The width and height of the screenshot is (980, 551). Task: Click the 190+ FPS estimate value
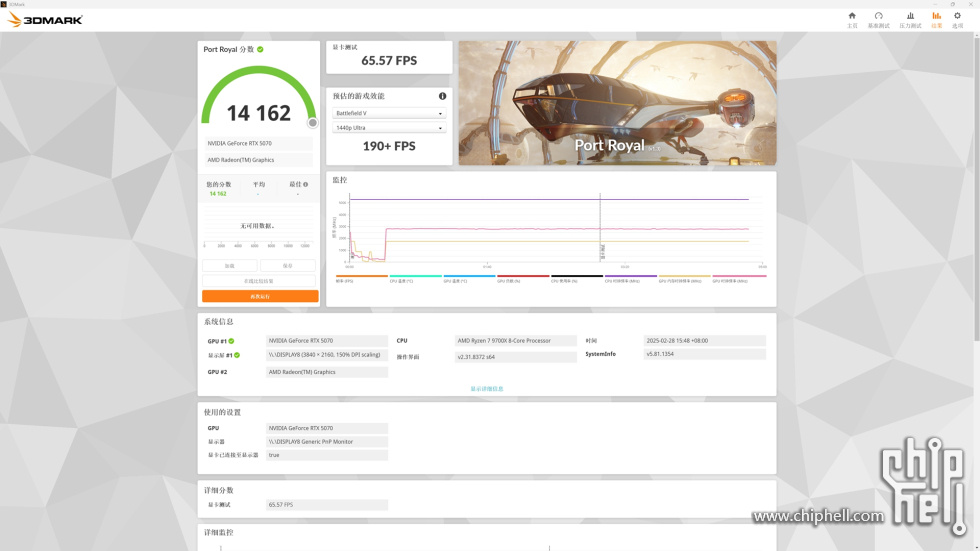[x=389, y=146]
